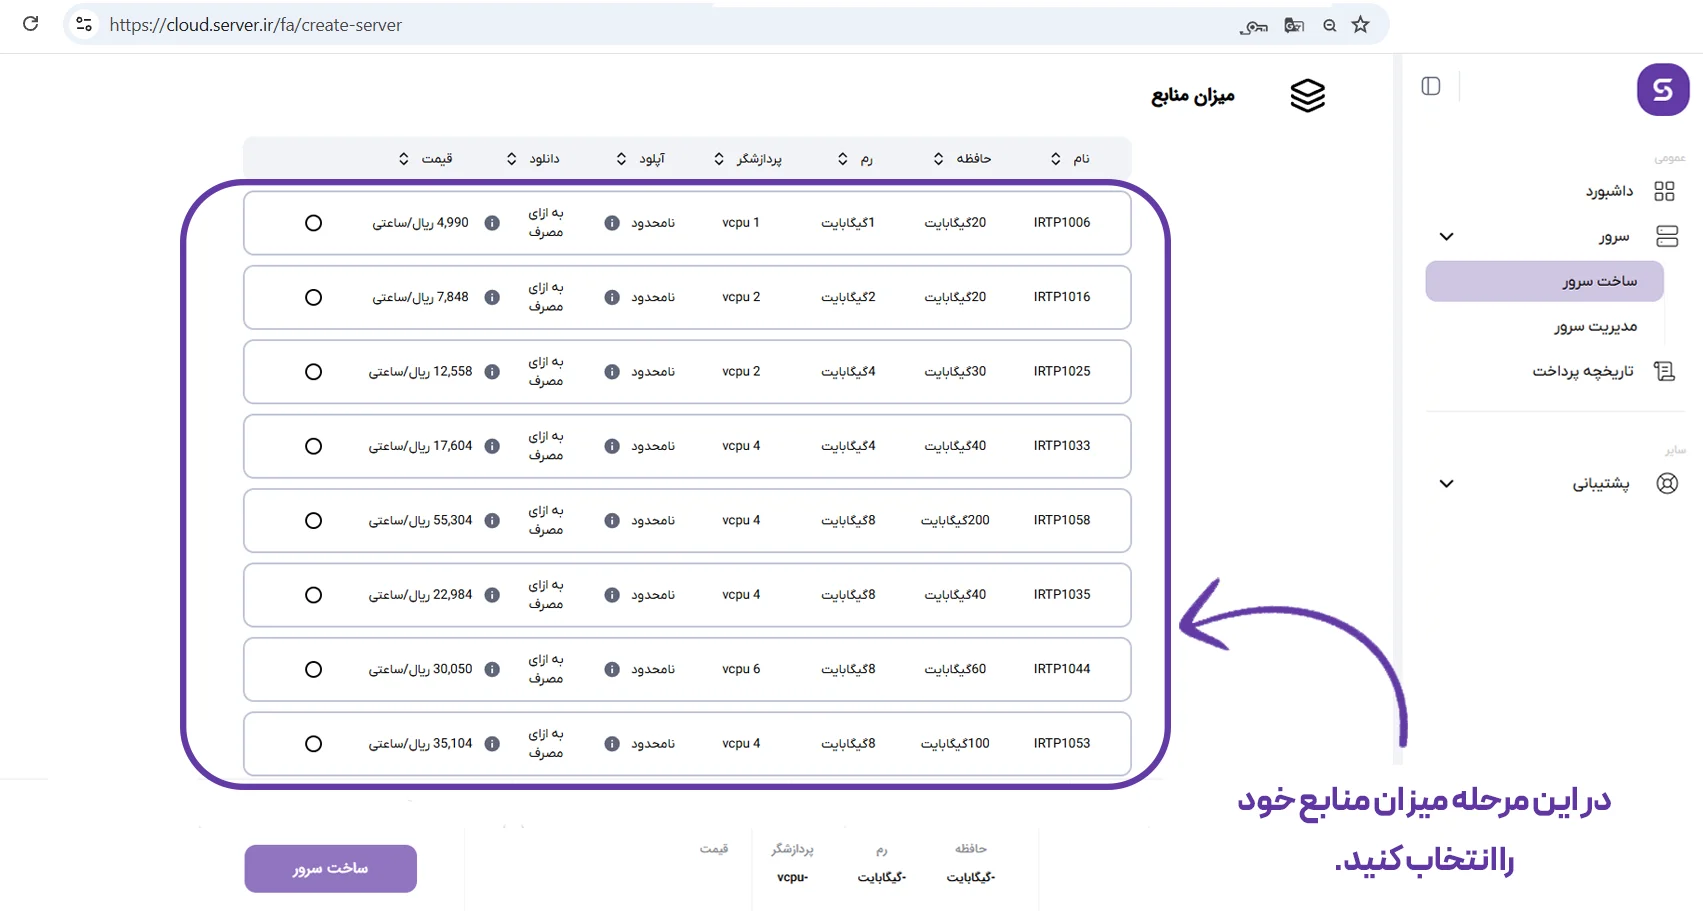Viewport: 1703px width, 911px height.
Task: Open the password key icon in address bar
Action: (1253, 26)
